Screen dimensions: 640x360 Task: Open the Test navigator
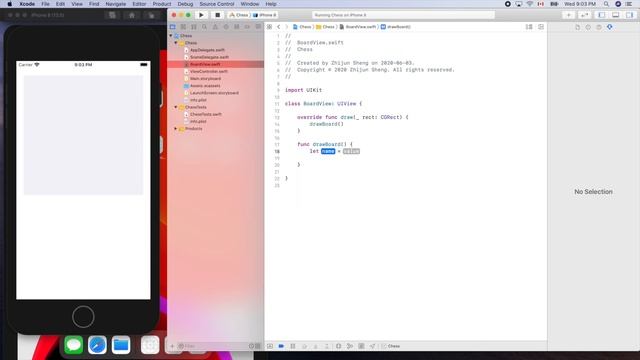tap(226, 27)
